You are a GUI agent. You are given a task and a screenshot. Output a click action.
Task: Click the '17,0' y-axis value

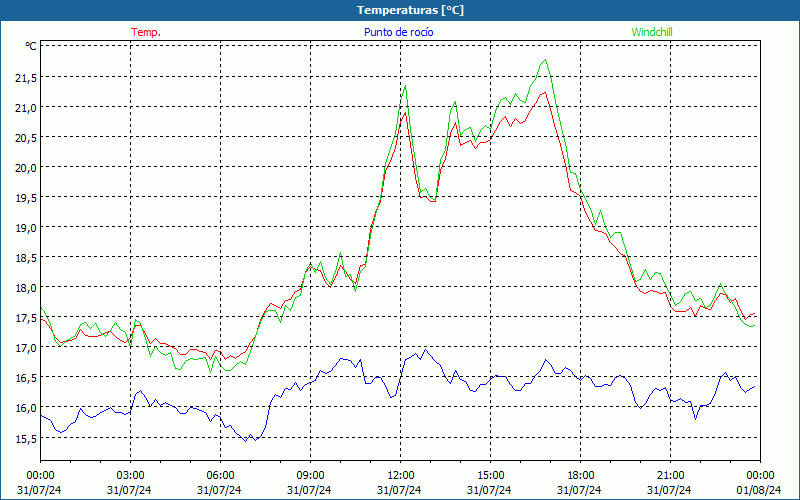pyautogui.click(x=26, y=347)
